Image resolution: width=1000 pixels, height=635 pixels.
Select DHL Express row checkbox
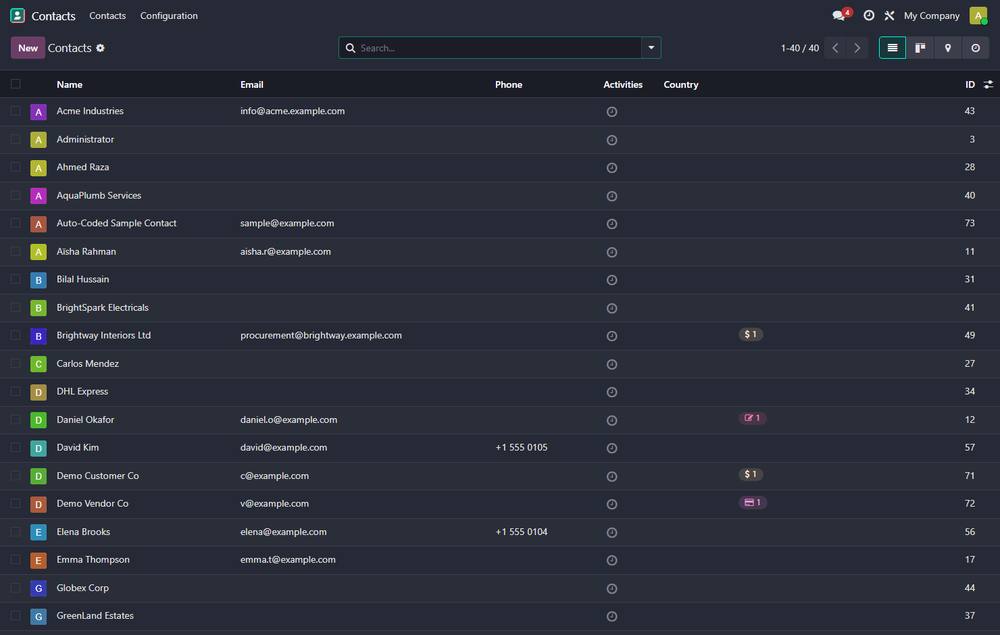(16, 391)
